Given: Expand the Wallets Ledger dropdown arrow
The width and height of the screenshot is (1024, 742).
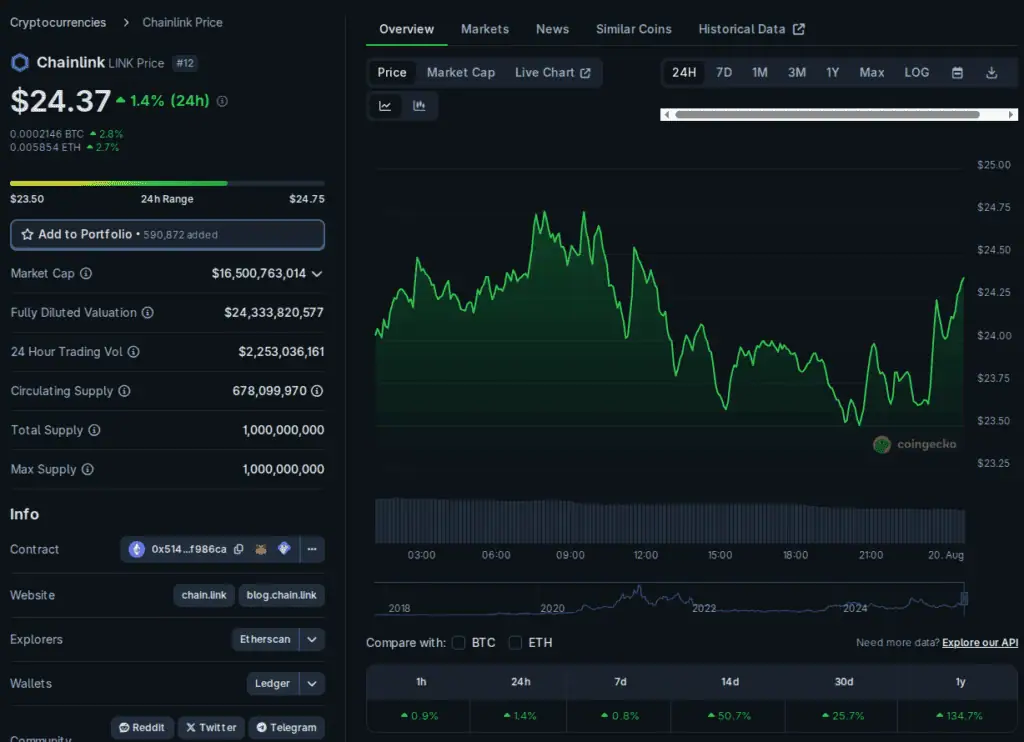Looking at the screenshot, I should (x=312, y=684).
